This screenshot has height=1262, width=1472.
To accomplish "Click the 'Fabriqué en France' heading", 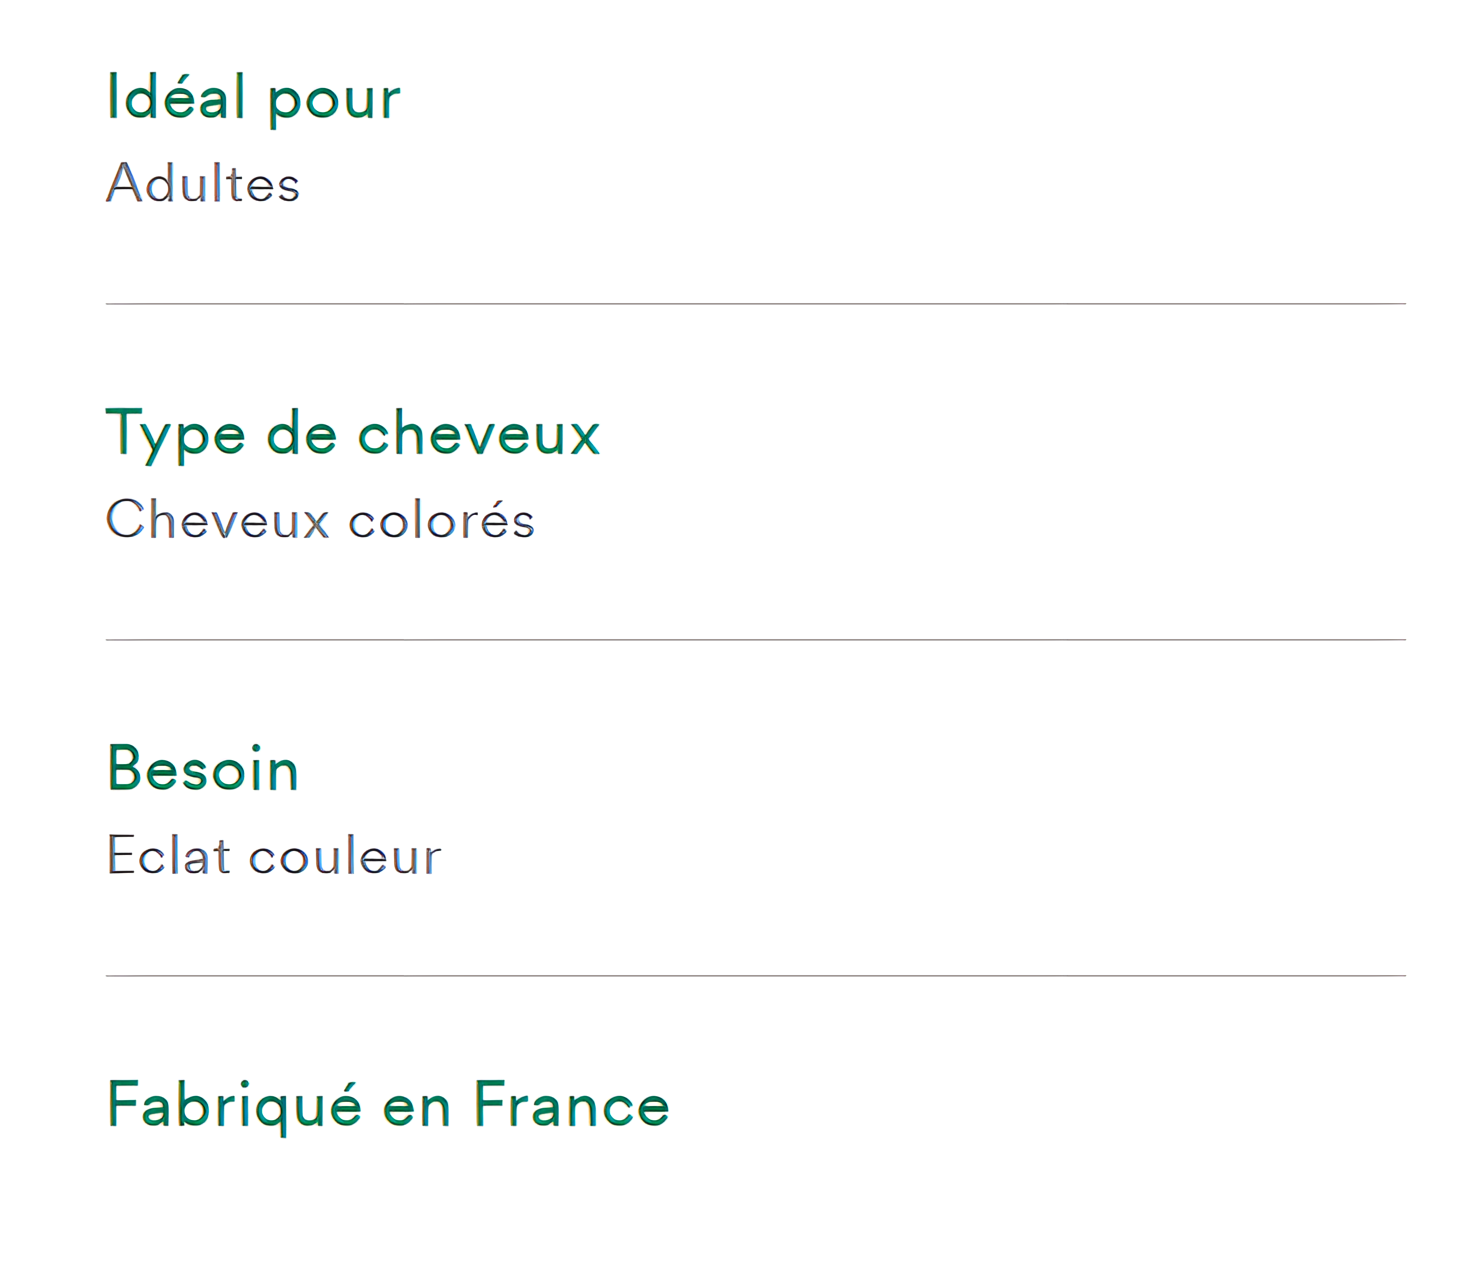I will click(x=388, y=1107).
